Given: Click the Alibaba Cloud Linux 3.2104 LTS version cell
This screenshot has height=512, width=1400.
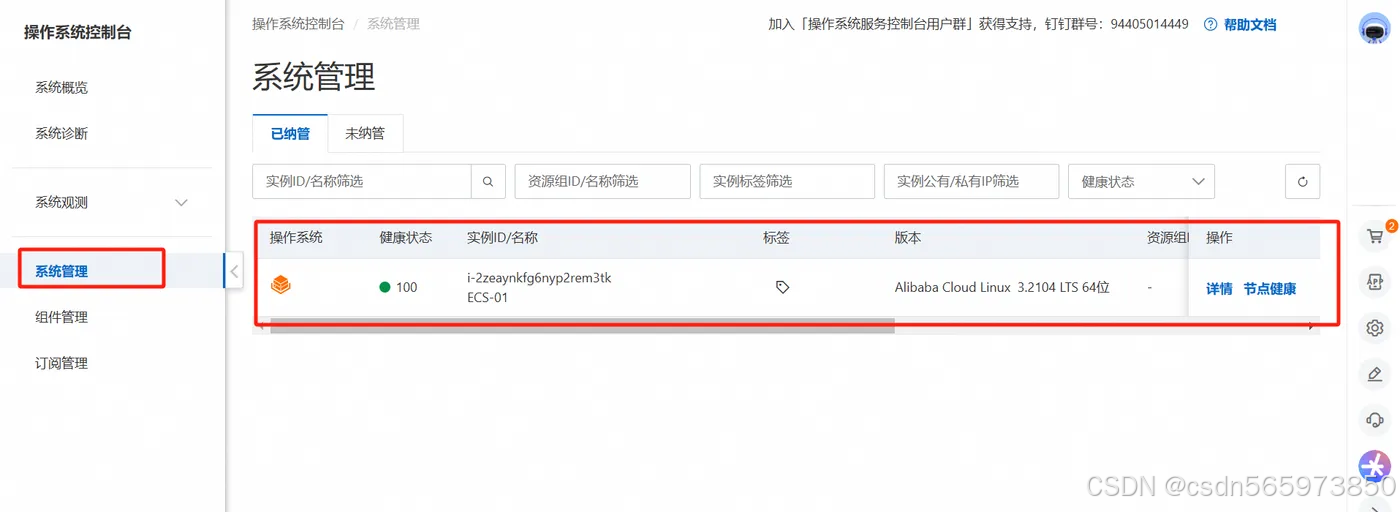Looking at the screenshot, I should (x=1002, y=287).
